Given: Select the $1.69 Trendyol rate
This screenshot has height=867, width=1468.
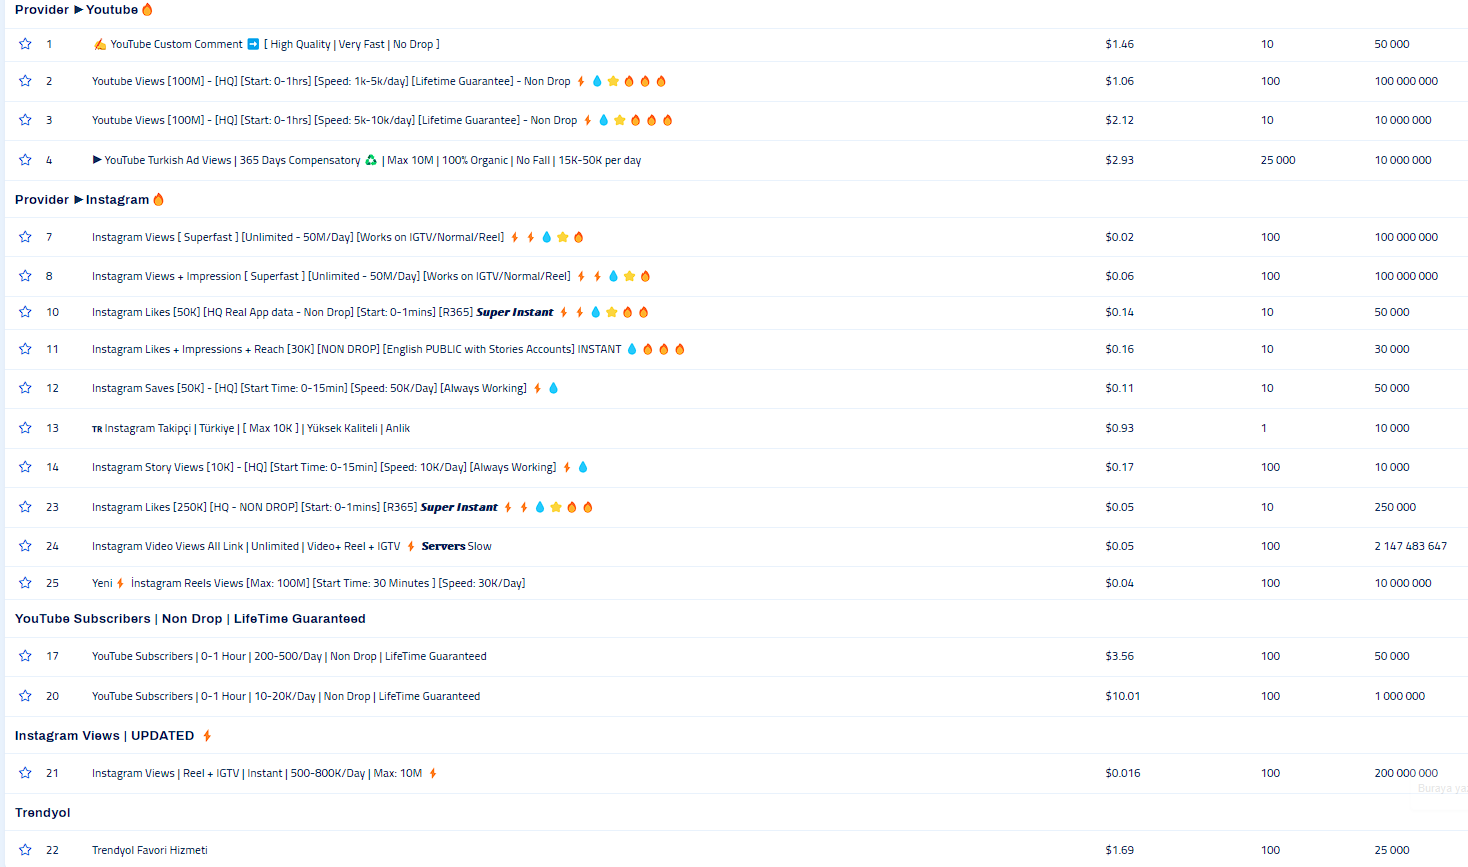Looking at the screenshot, I should pyautogui.click(x=1120, y=850).
